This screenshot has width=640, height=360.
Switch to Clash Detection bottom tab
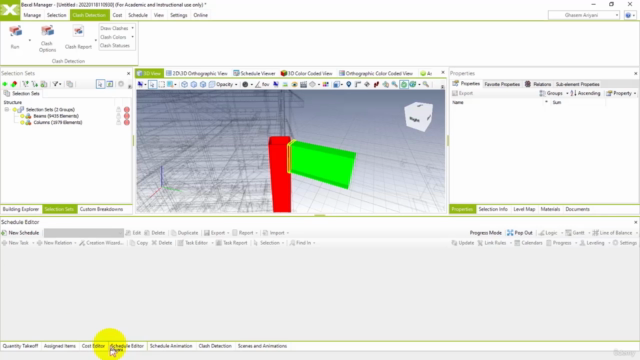tap(215, 346)
